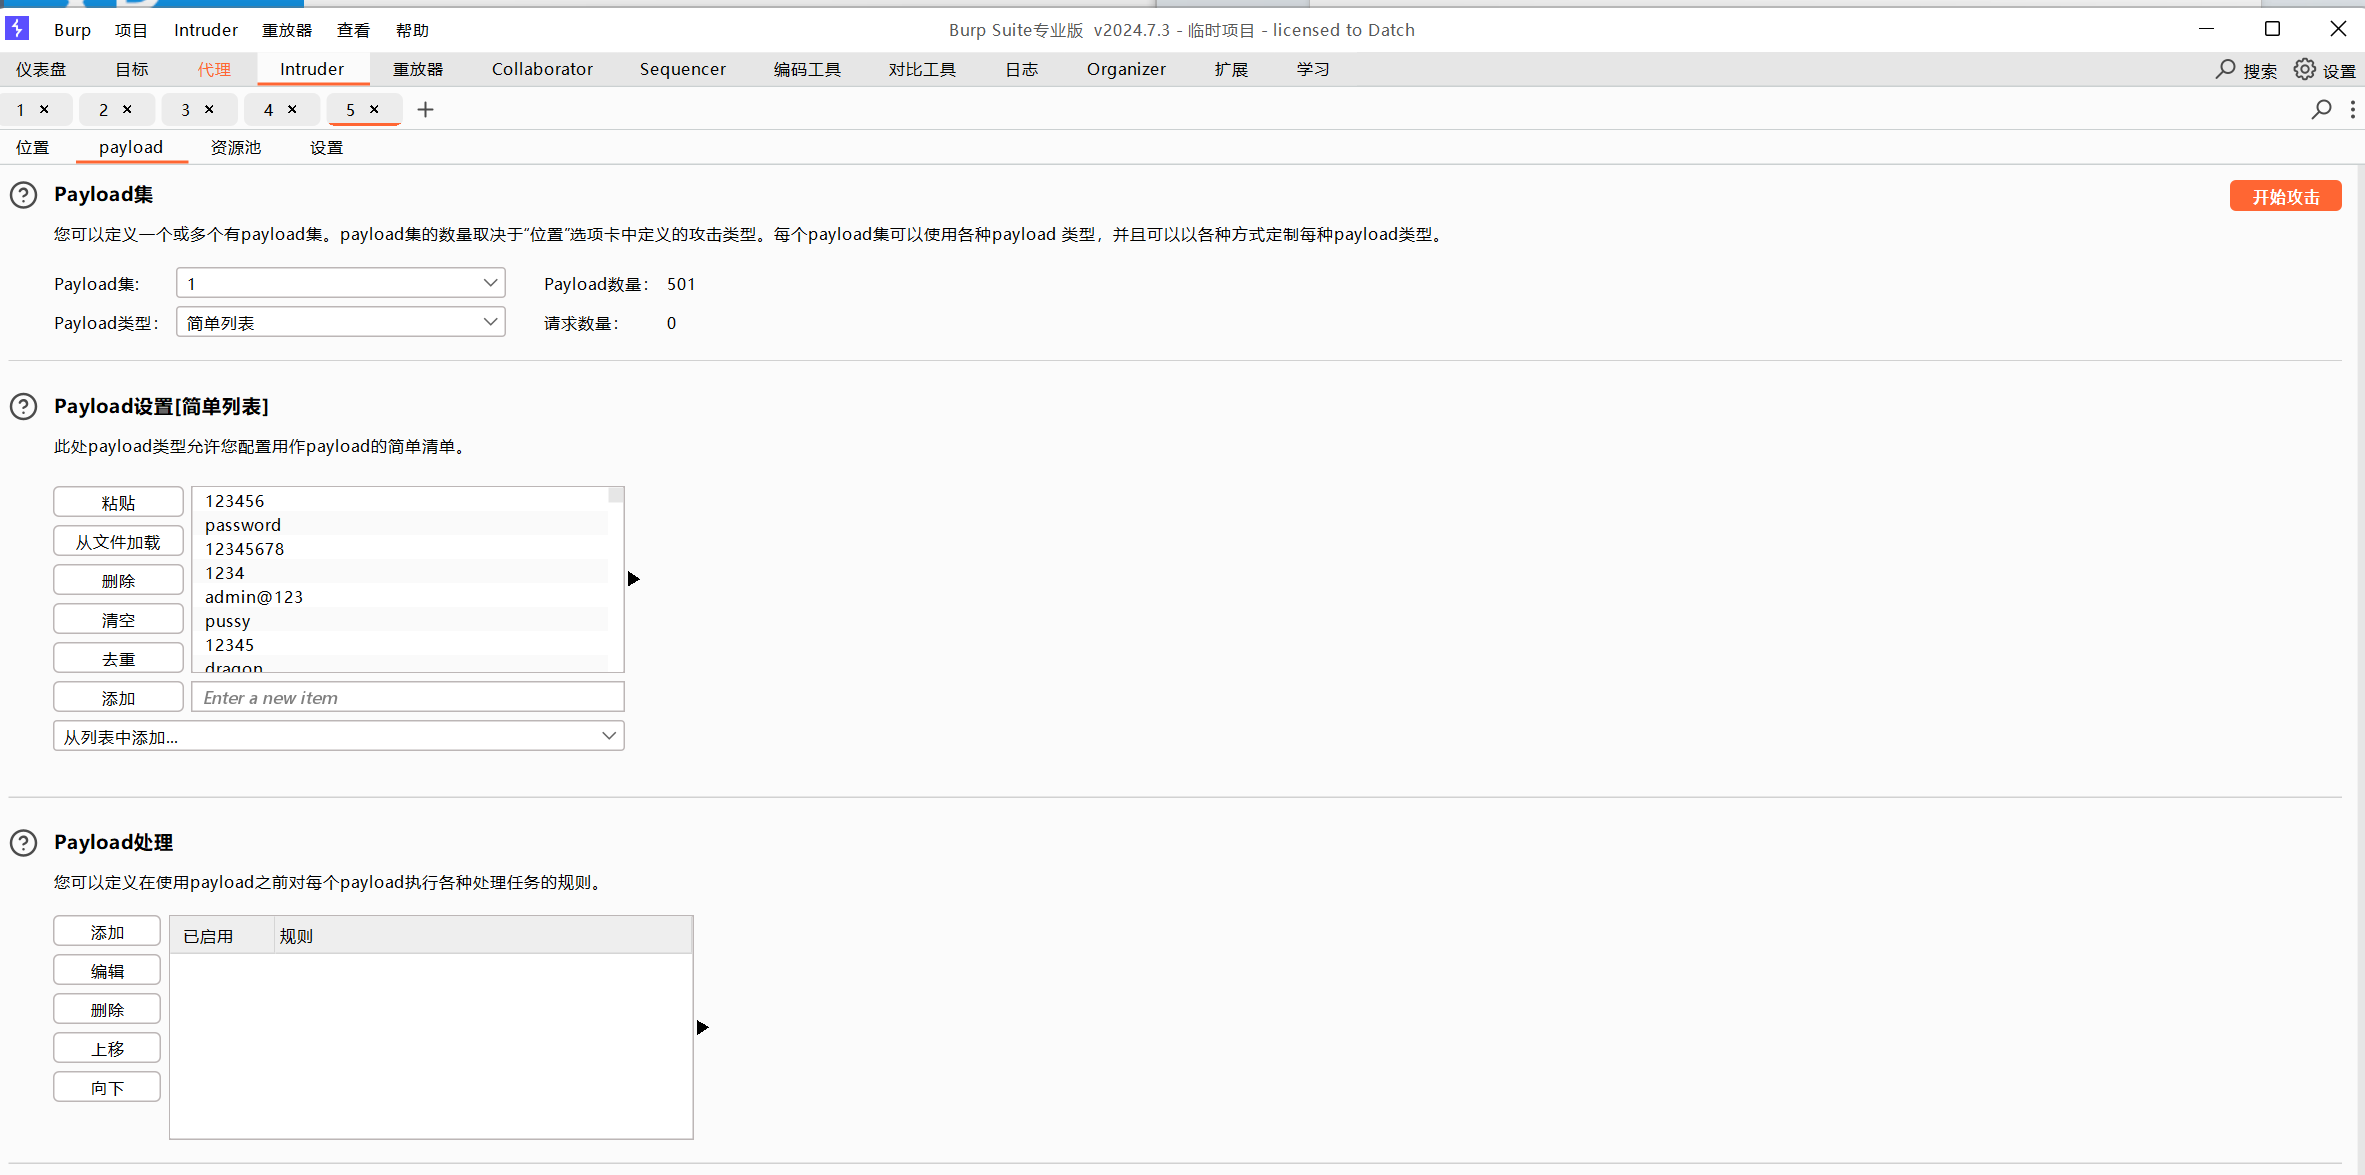This screenshot has width=2365, height=1175.
Task: Select 'admin@123' in payload list
Action: [400, 597]
